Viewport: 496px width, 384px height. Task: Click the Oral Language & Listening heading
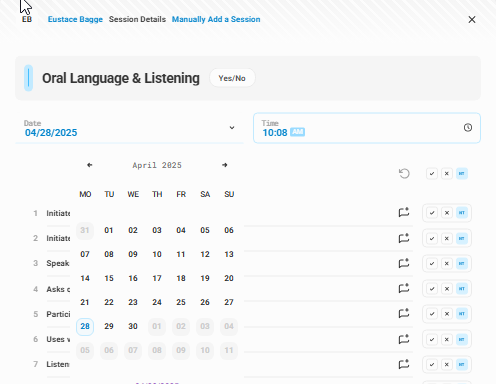(x=121, y=78)
